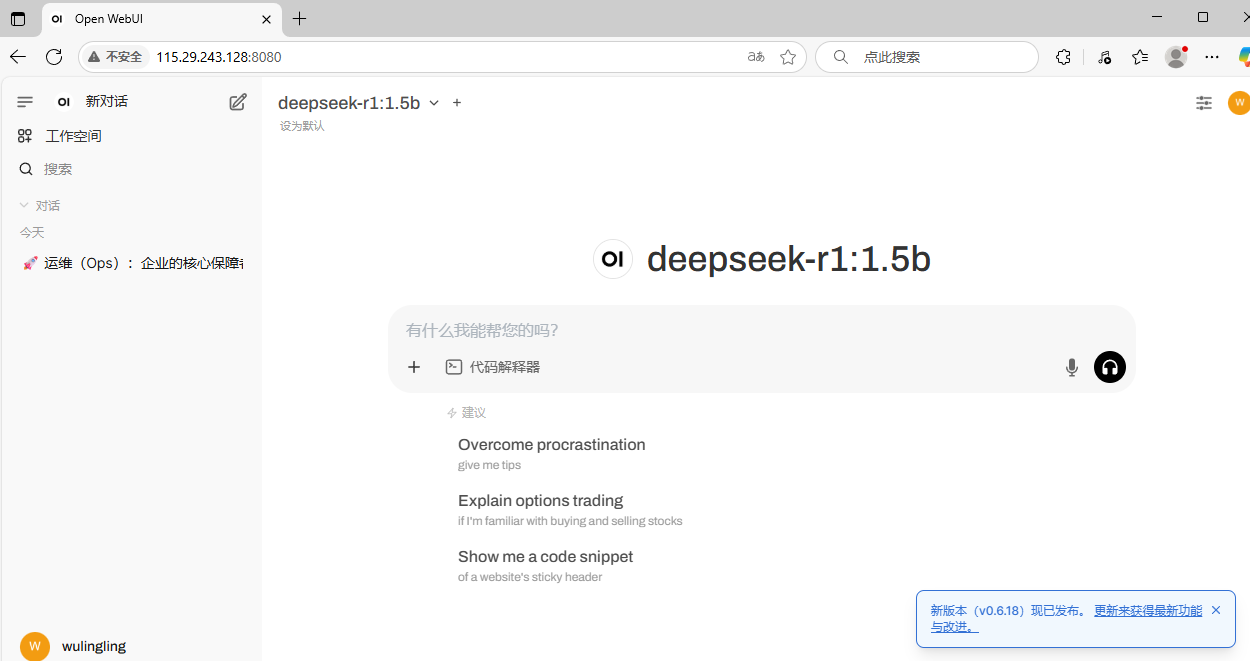Open browser extensions puzzle icon
Screen dimensions: 1250x661
(x=1063, y=57)
